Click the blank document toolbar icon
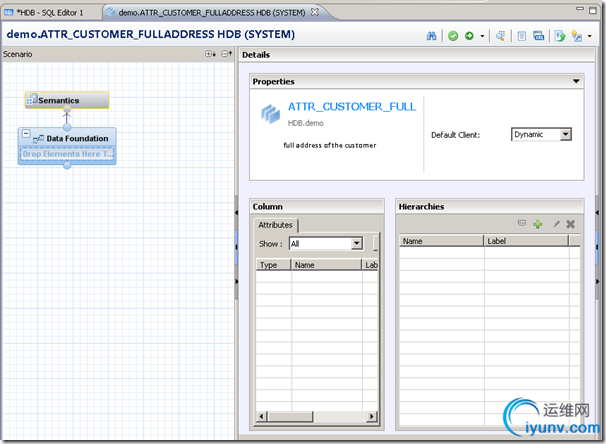The image size is (606, 444). coord(522,36)
